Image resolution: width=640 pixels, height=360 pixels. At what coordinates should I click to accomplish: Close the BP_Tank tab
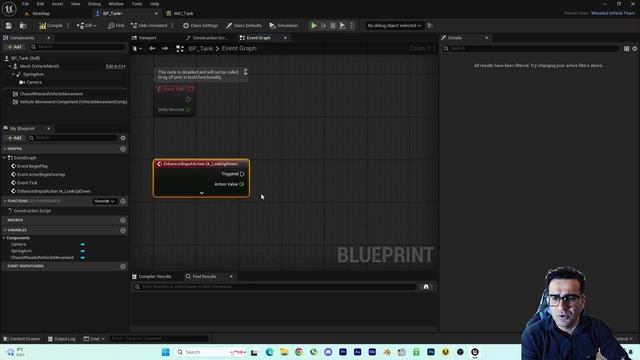(x=156, y=13)
